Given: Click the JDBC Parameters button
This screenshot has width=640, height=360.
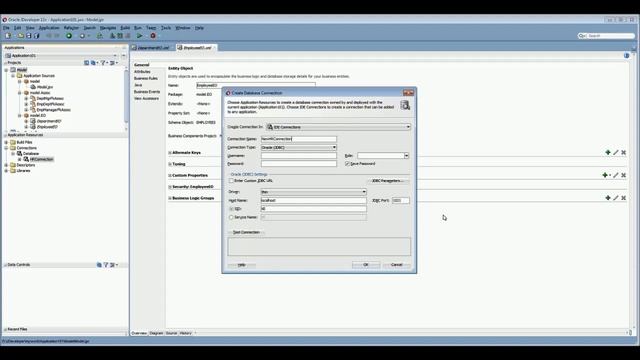Looking at the screenshot, I should point(388,180).
